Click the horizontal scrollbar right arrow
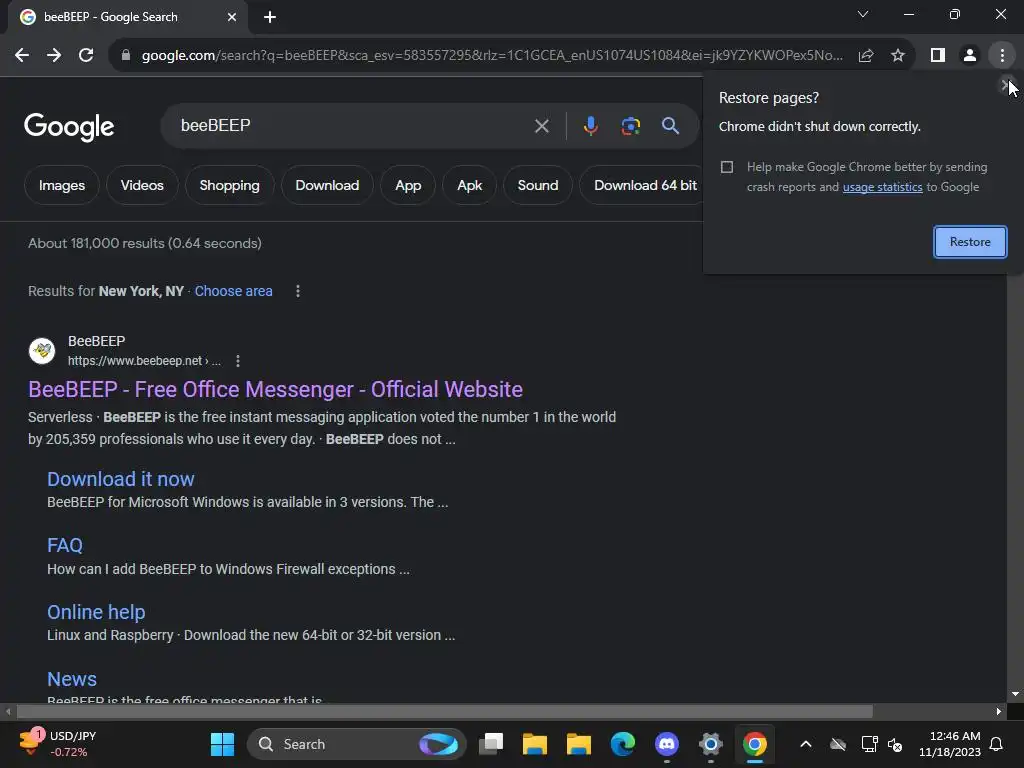The width and height of the screenshot is (1024, 768). click(999, 711)
